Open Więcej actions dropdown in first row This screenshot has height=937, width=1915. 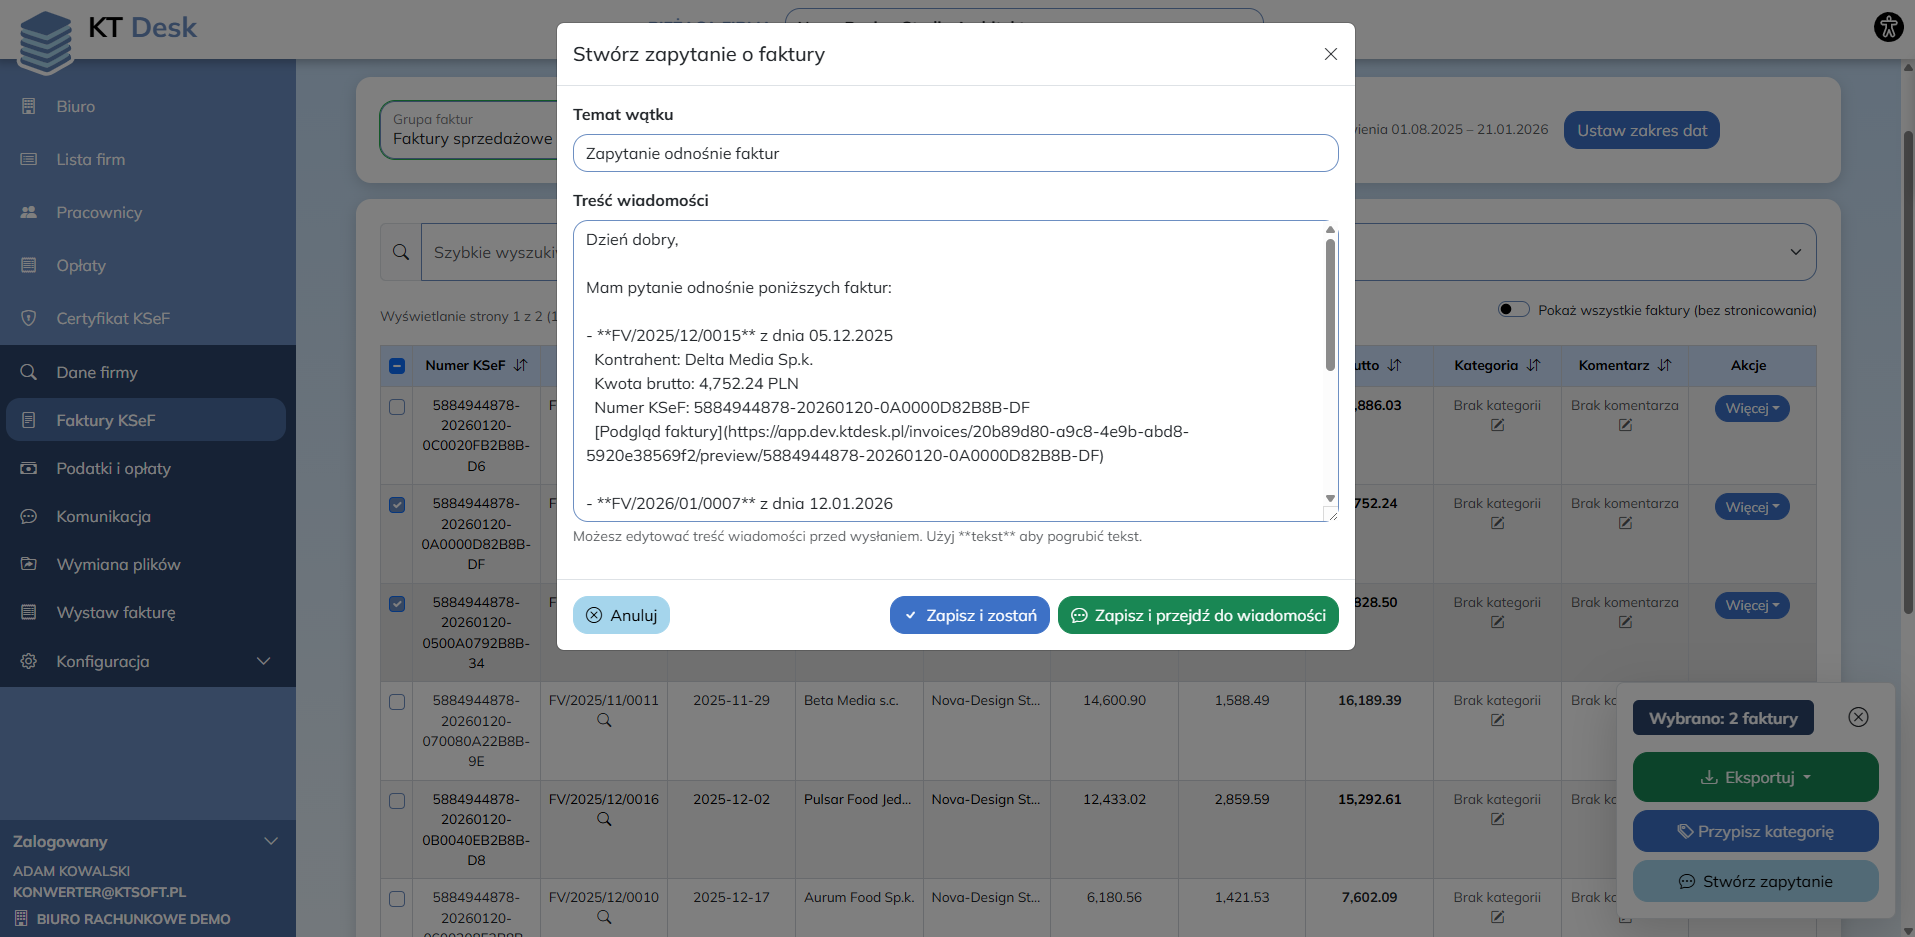pyautogui.click(x=1751, y=408)
